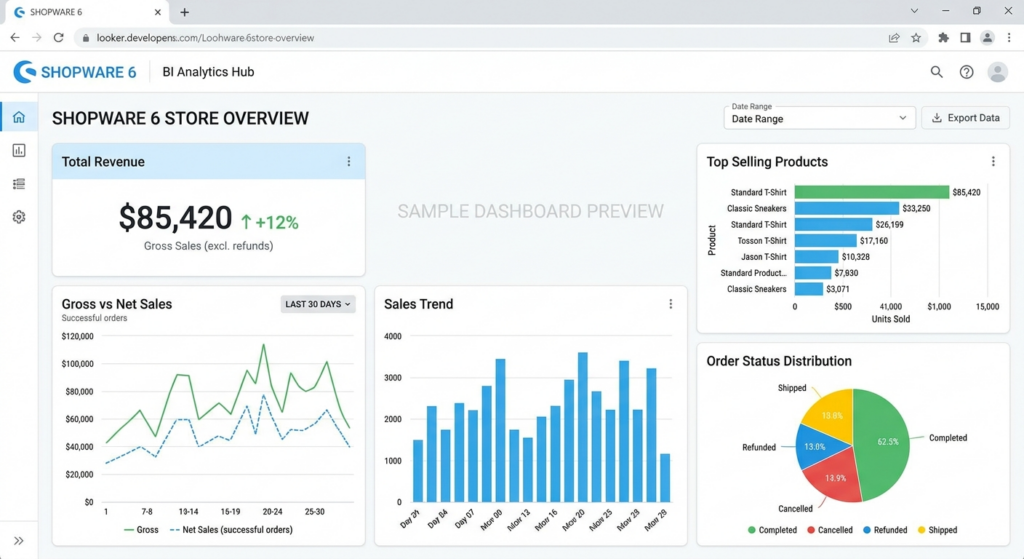Image resolution: width=1024 pixels, height=559 pixels.
Task: Click the Shopware 6 logo
Action: point(75,72)
